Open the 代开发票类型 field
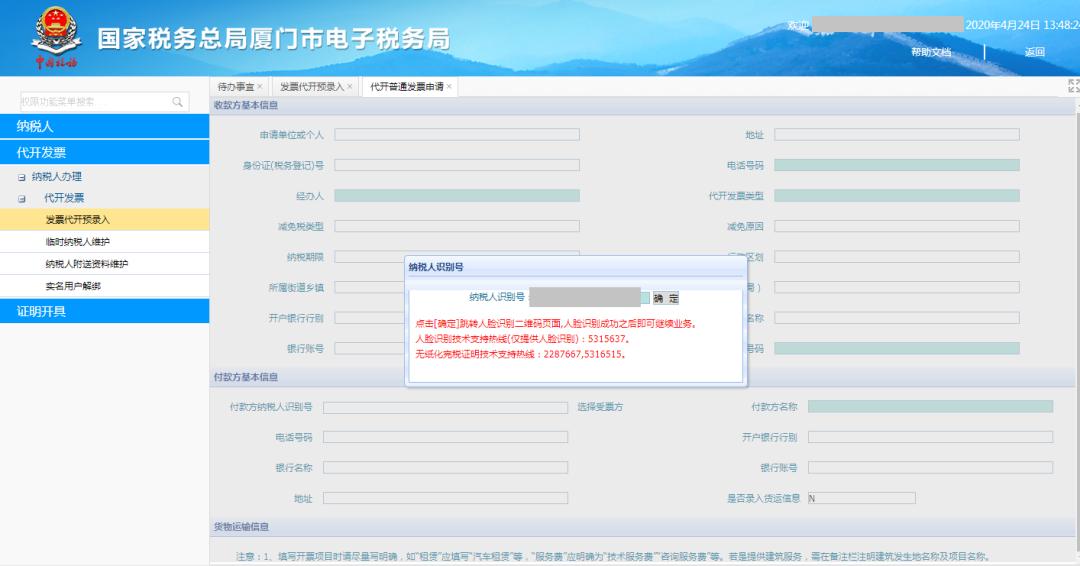The image size is (1080, 566). tap(897, 196)
